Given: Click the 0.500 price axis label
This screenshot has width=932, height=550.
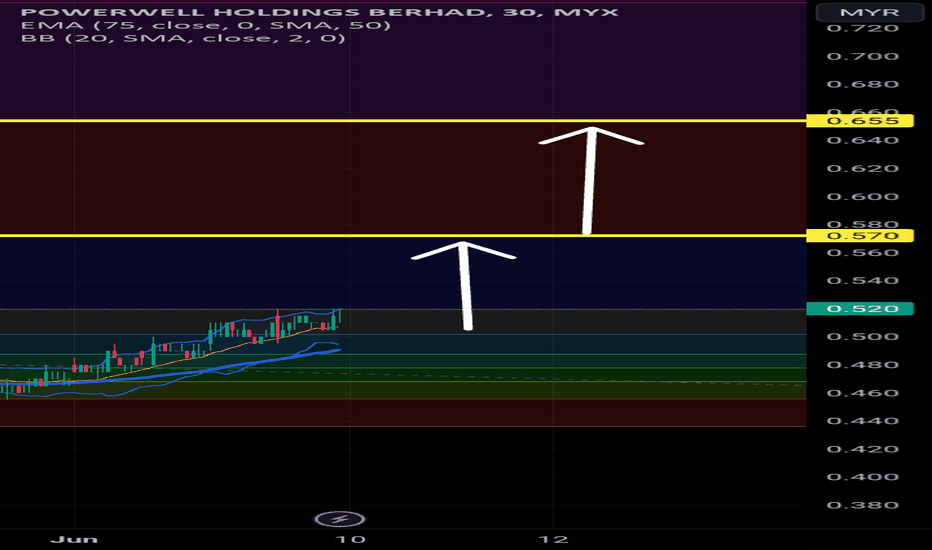Looking at the screenshot, I should (x=862, y=337).
